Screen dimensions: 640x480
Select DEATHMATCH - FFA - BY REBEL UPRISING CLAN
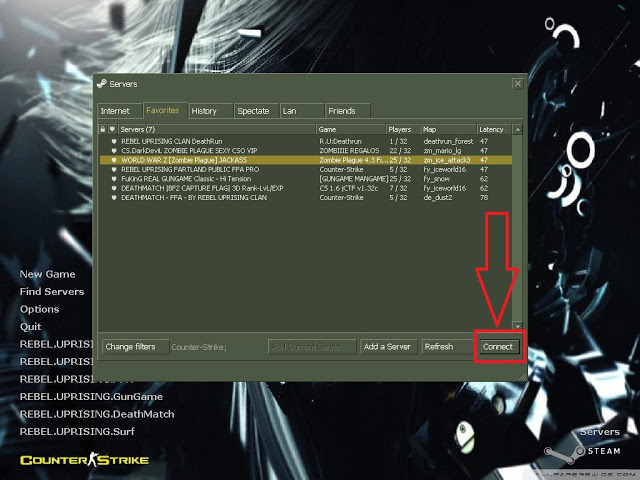[305, 198]
